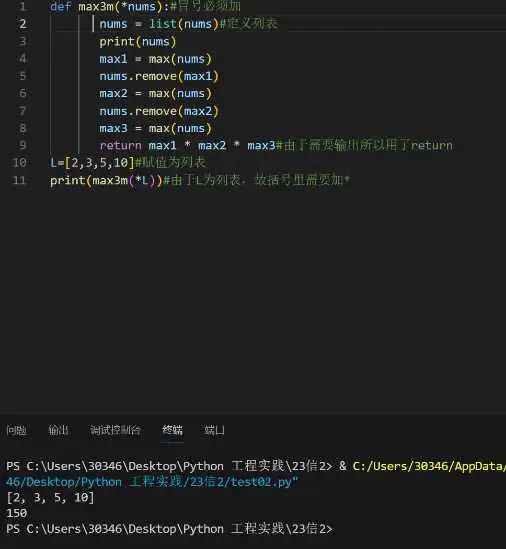Place cursor on def max3m function name

96,6
